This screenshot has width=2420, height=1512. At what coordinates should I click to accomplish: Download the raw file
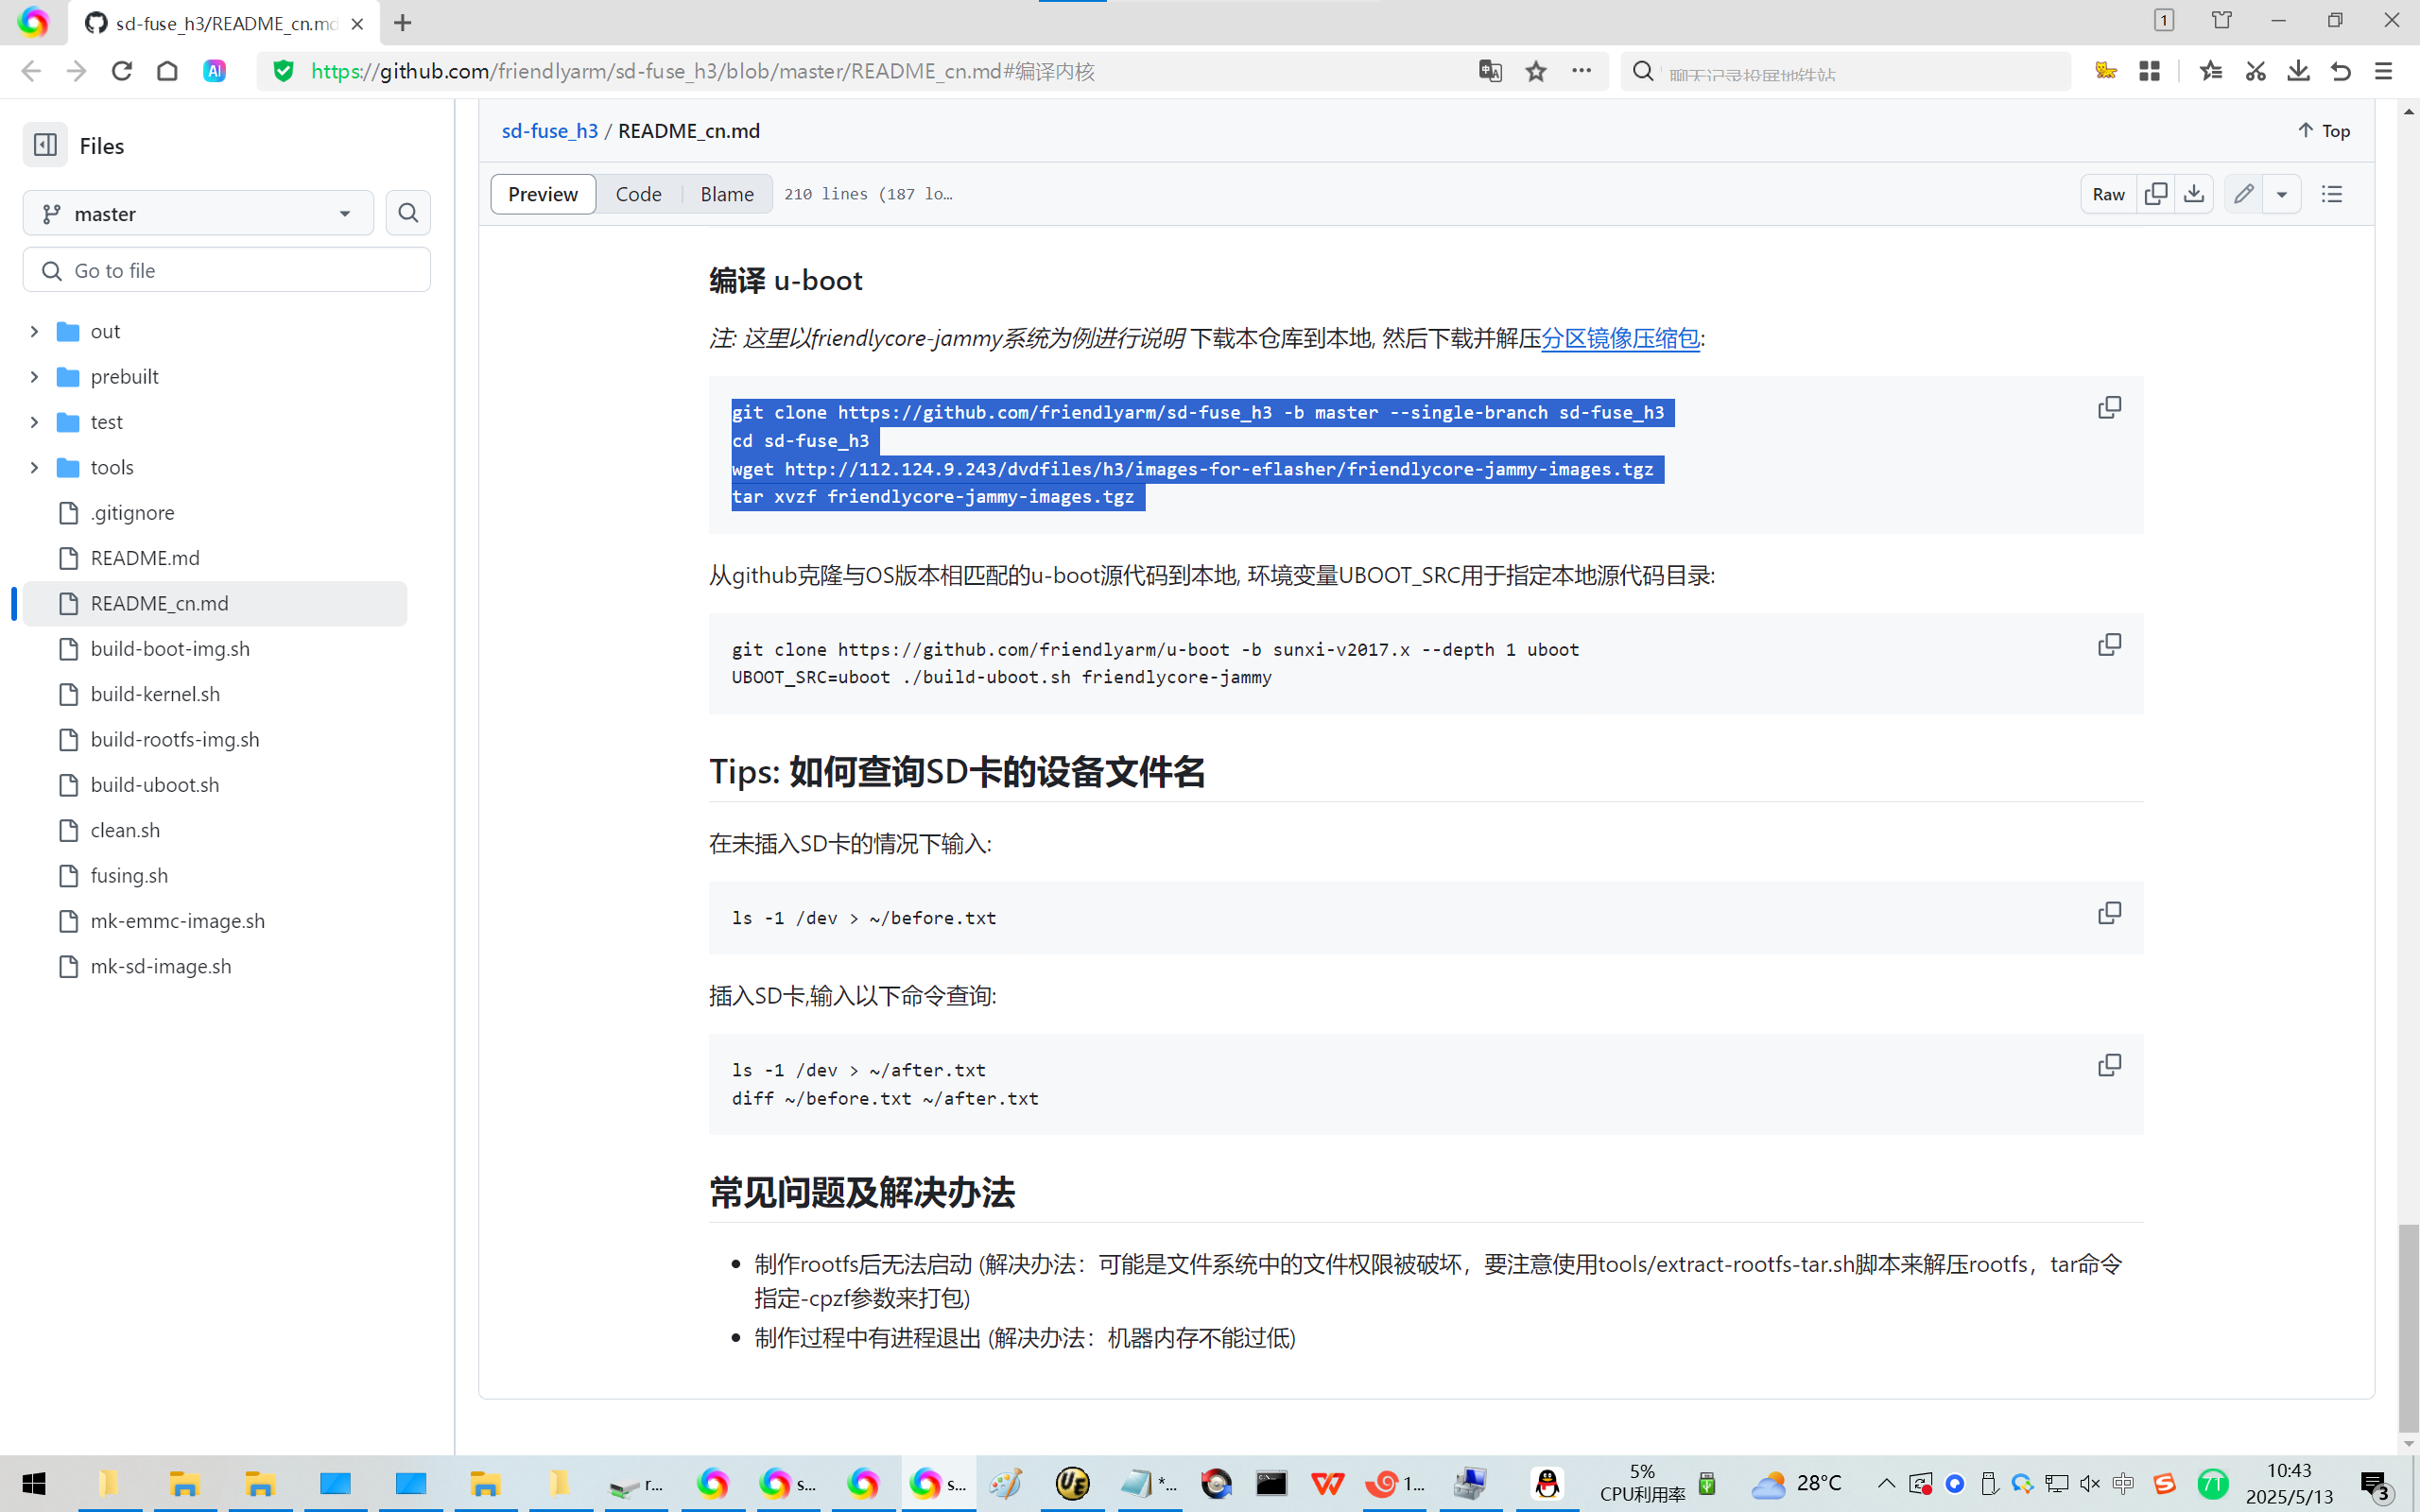pos(2194,194)
